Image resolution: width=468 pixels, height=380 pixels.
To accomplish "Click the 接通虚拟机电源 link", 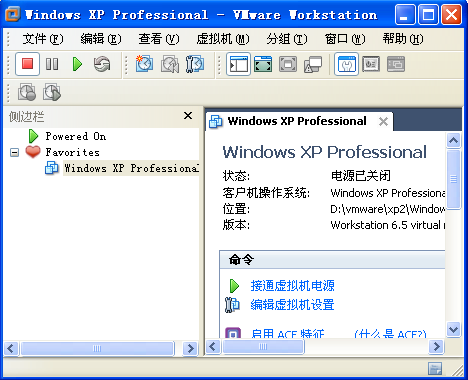I will point(292,286).
